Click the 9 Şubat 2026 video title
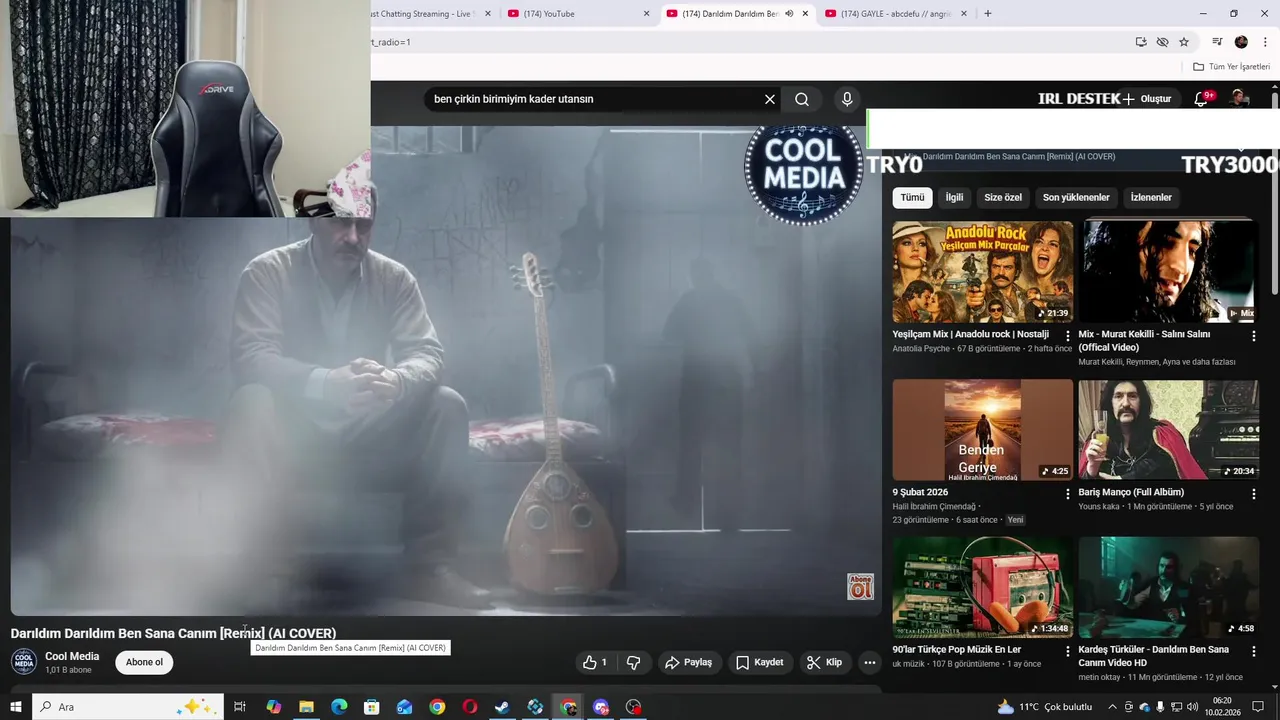The width and height of the screenshot is (1280, 720). click(920, 492)
